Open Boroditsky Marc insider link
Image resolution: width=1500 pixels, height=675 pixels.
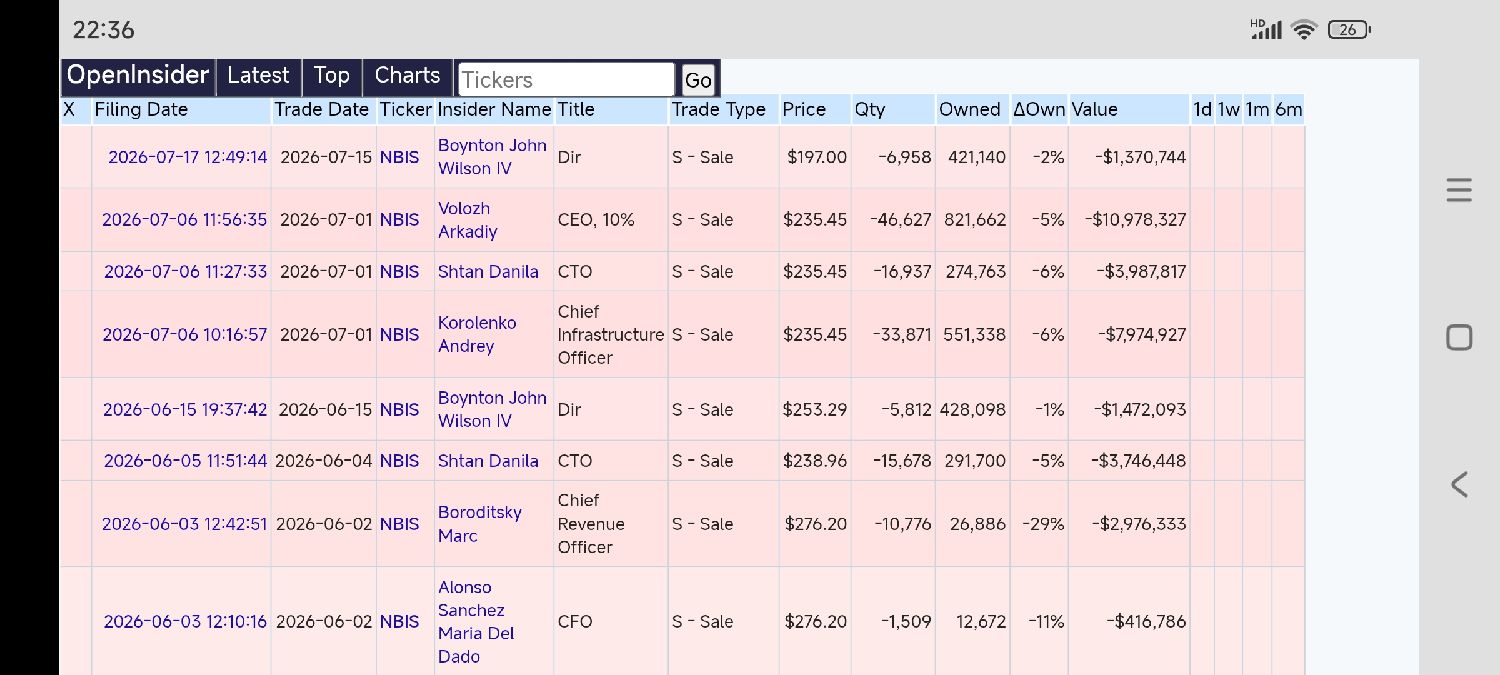click(x=480, y=524)
